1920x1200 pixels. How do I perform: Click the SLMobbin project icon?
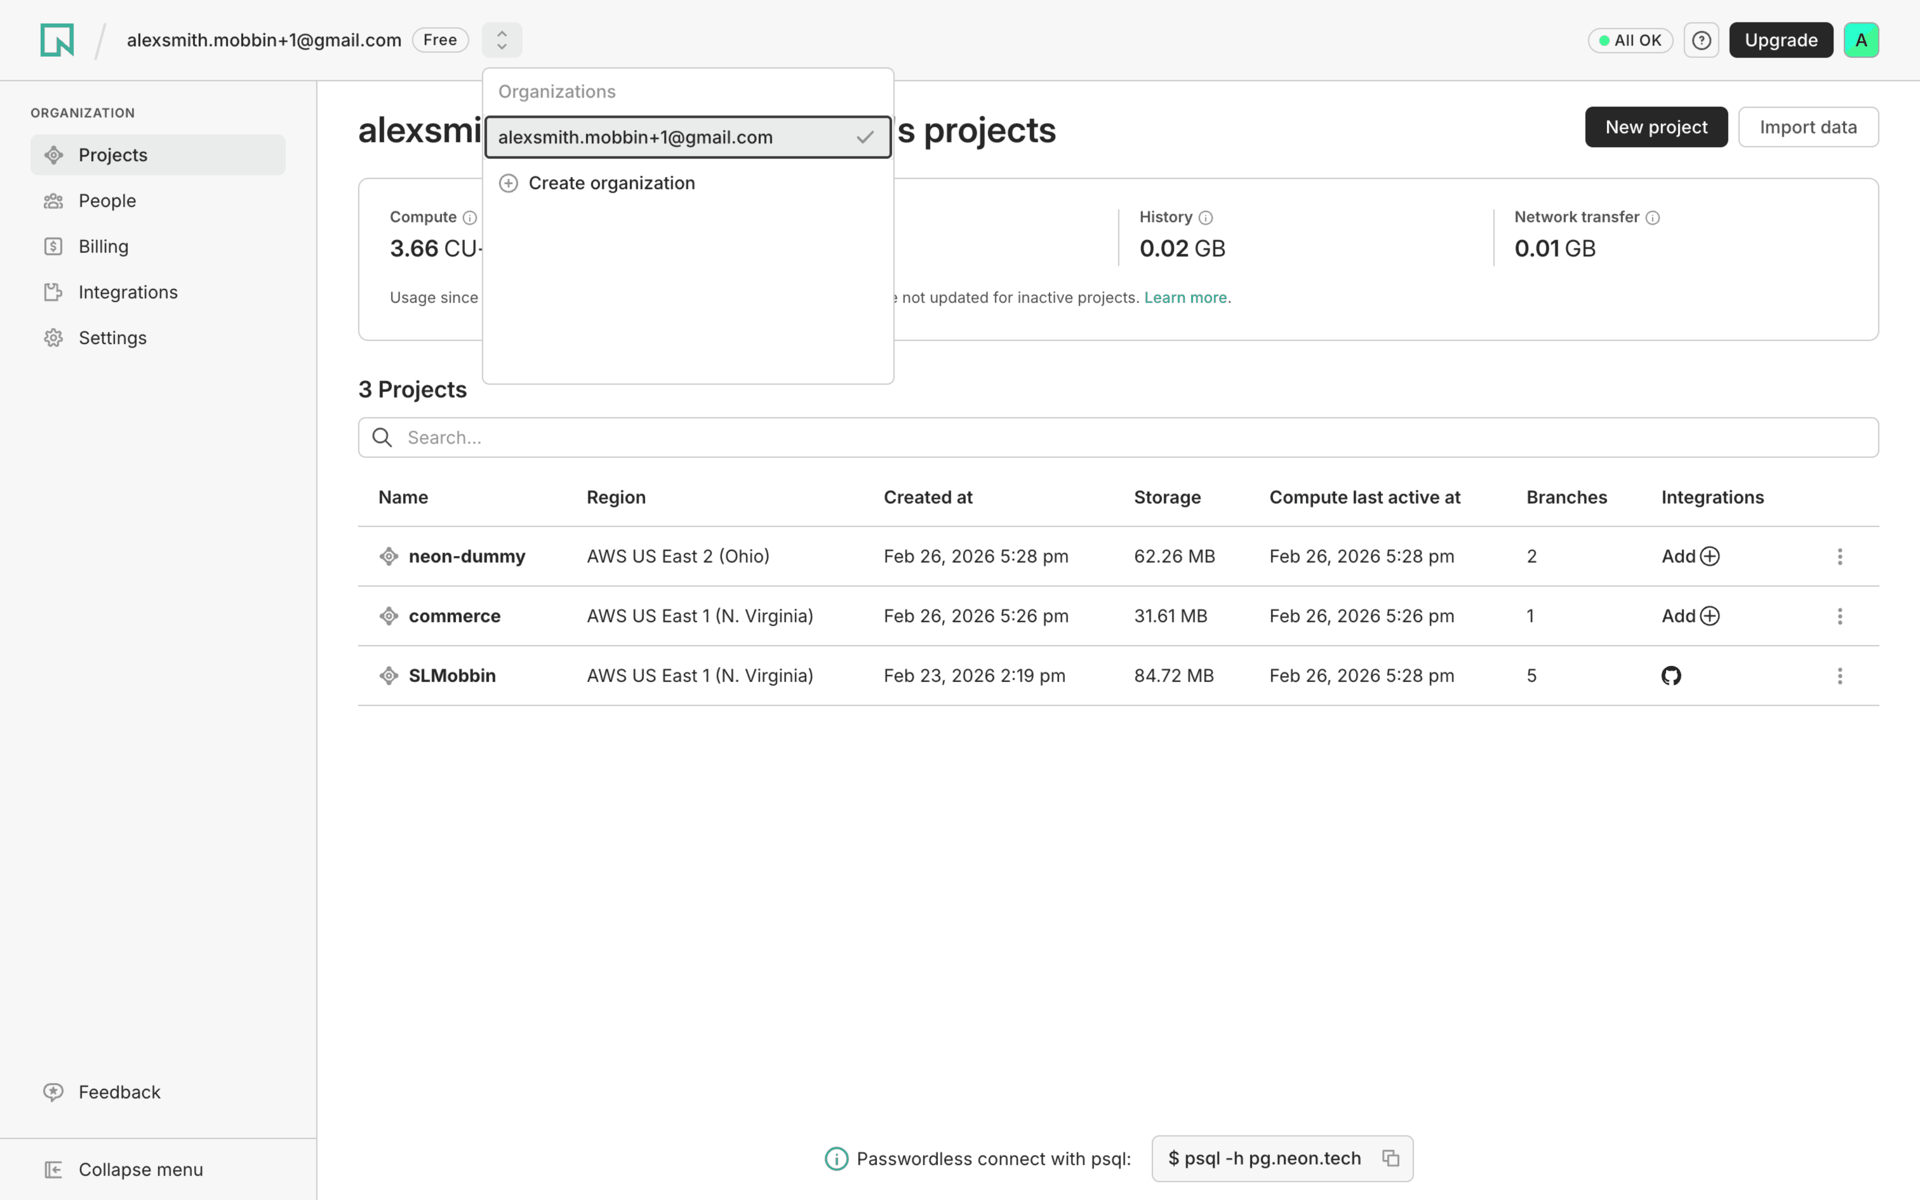pos(389,676)
